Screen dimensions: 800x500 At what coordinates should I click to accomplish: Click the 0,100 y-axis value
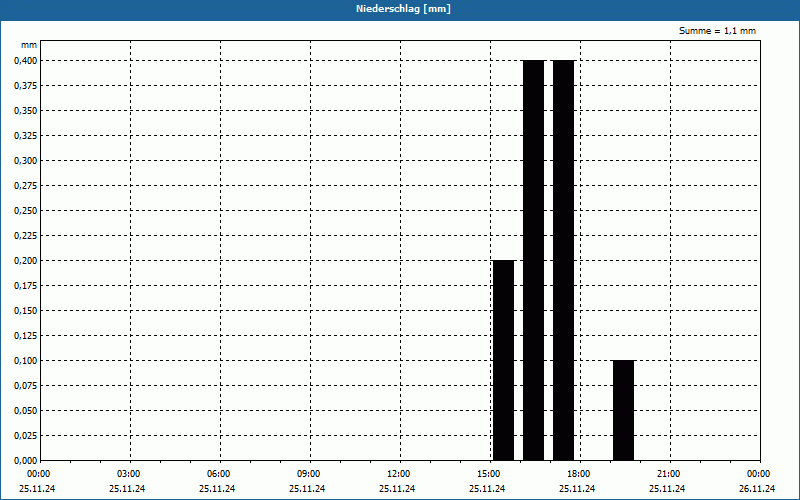tap(26, 361)
